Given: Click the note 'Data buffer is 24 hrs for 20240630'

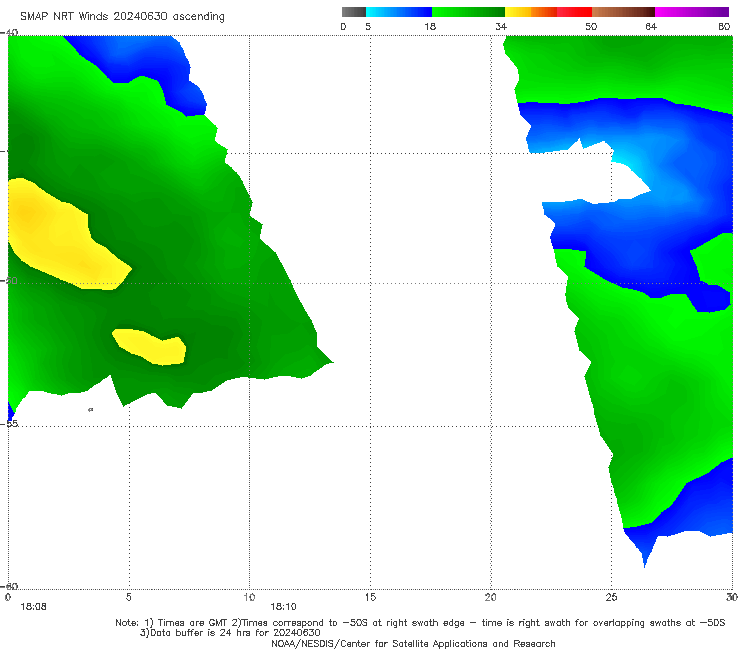Looking at the screenshot, I should 230,633.
